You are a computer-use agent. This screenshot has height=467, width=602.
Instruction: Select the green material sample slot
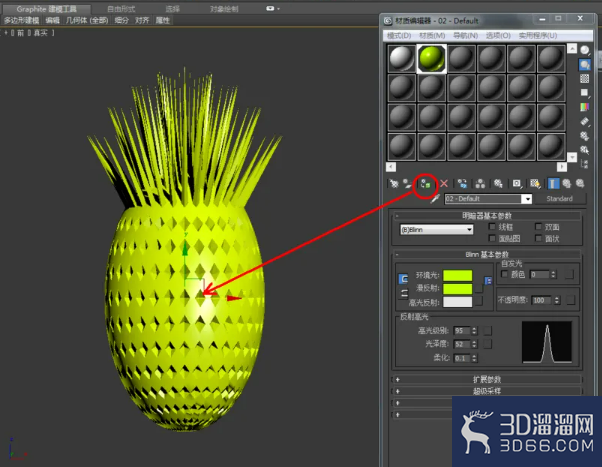432,58
